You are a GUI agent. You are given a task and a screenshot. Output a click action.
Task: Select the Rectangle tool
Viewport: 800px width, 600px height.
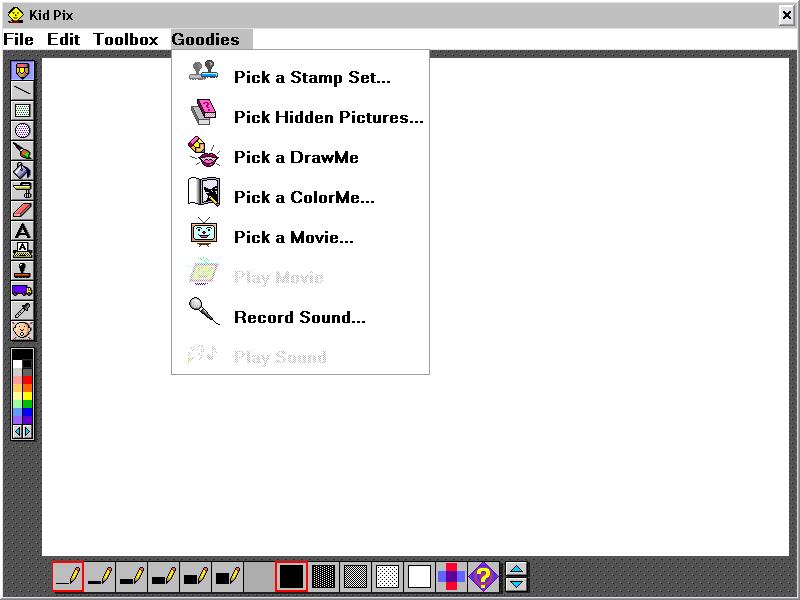pos(22,110)
